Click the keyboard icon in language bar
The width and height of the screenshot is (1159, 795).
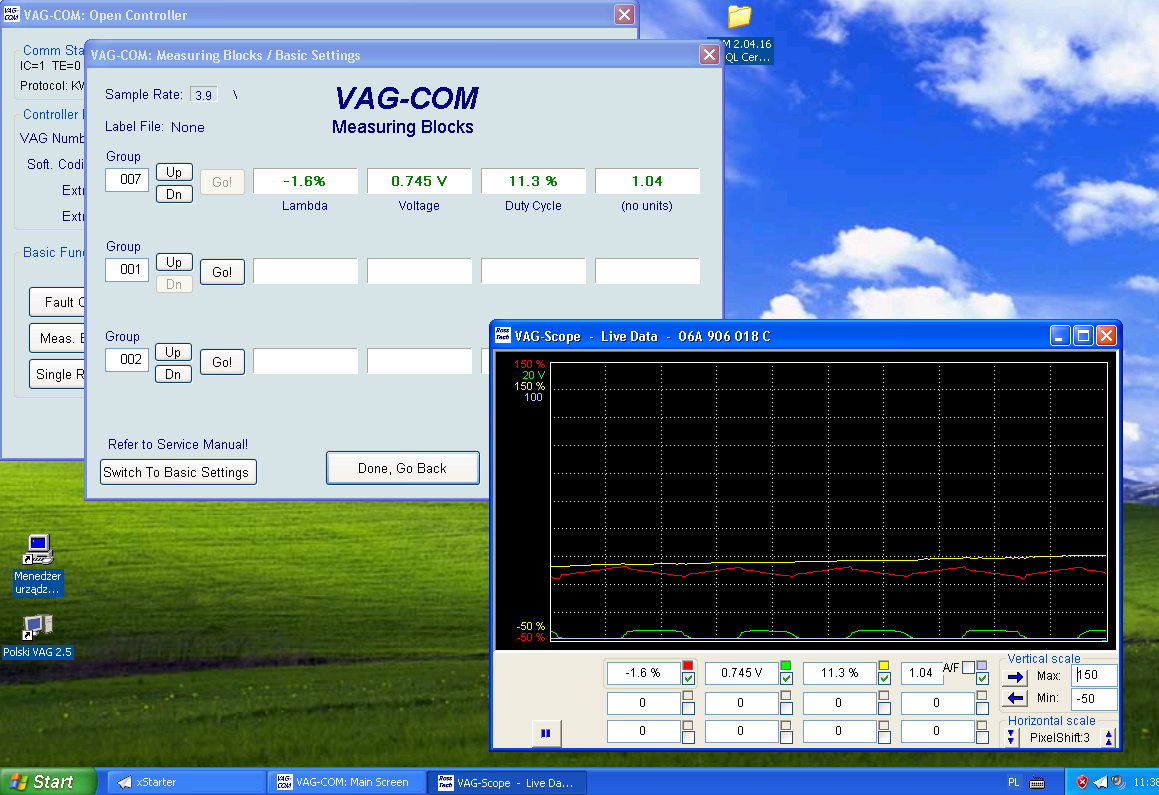point(1037,782)
